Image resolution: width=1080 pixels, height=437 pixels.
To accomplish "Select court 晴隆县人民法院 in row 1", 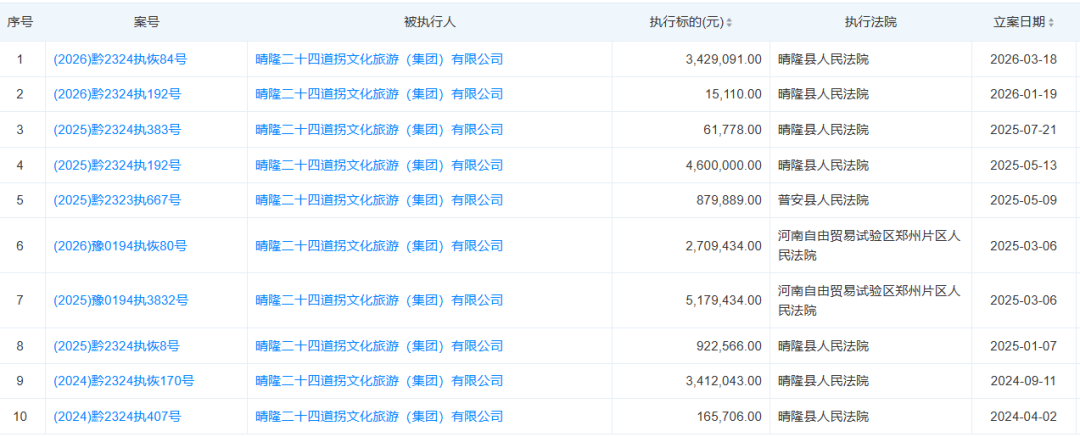I will (823, 59).
